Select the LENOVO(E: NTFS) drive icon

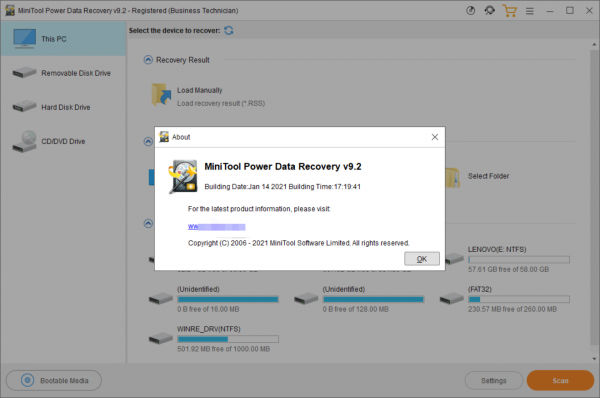pos(453,259)
